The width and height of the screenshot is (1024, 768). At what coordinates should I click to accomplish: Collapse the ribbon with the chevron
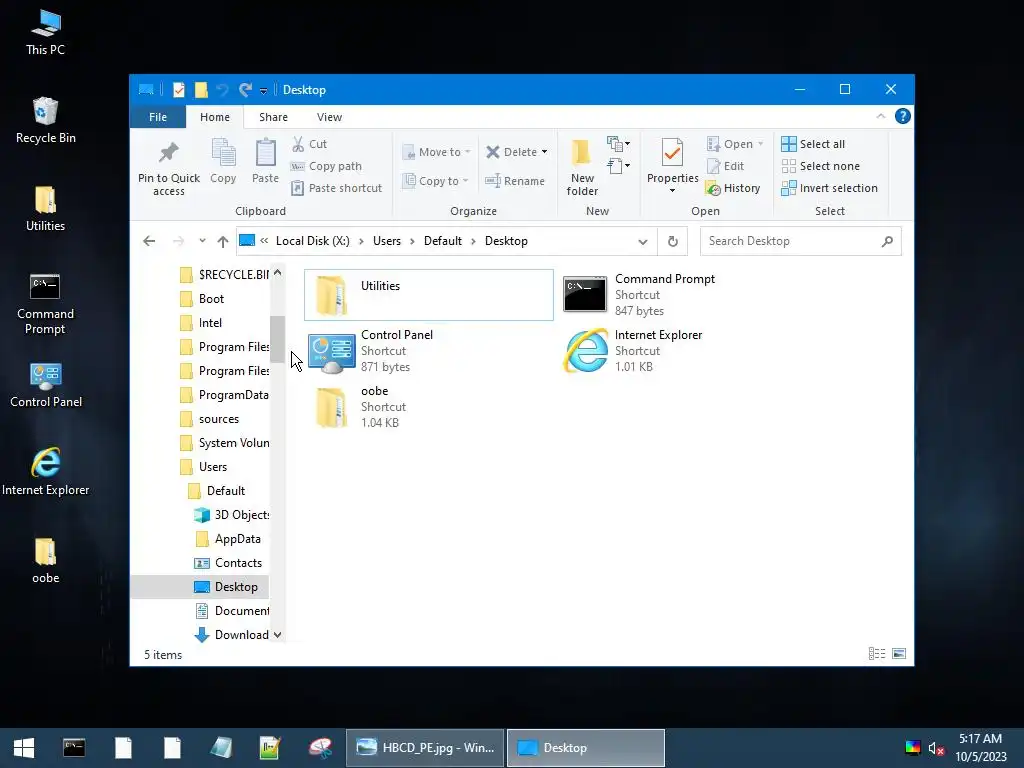pos(880,116)
